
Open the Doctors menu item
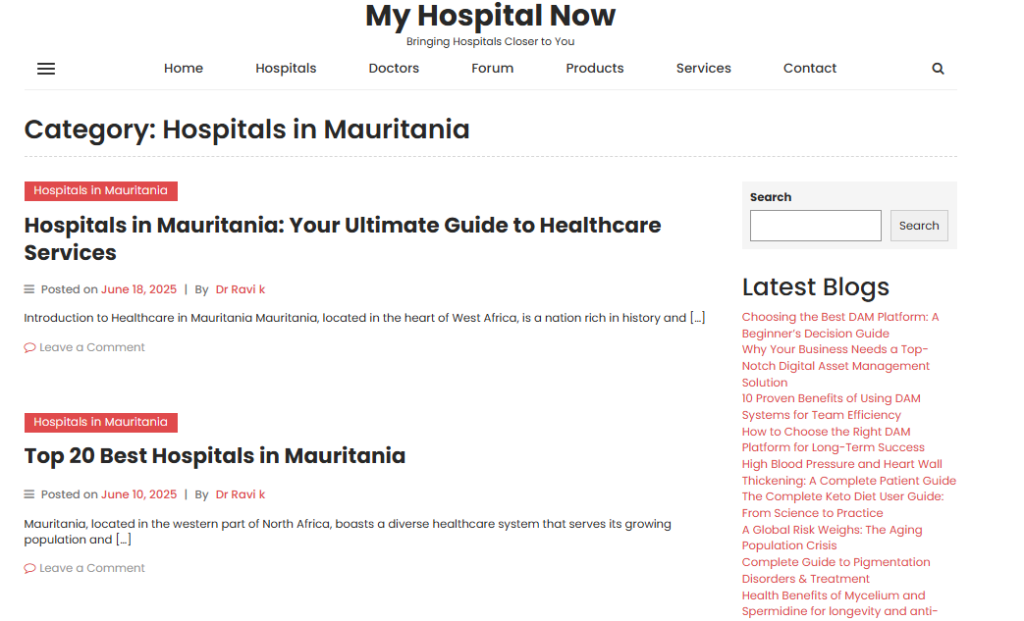coord(394,68)
